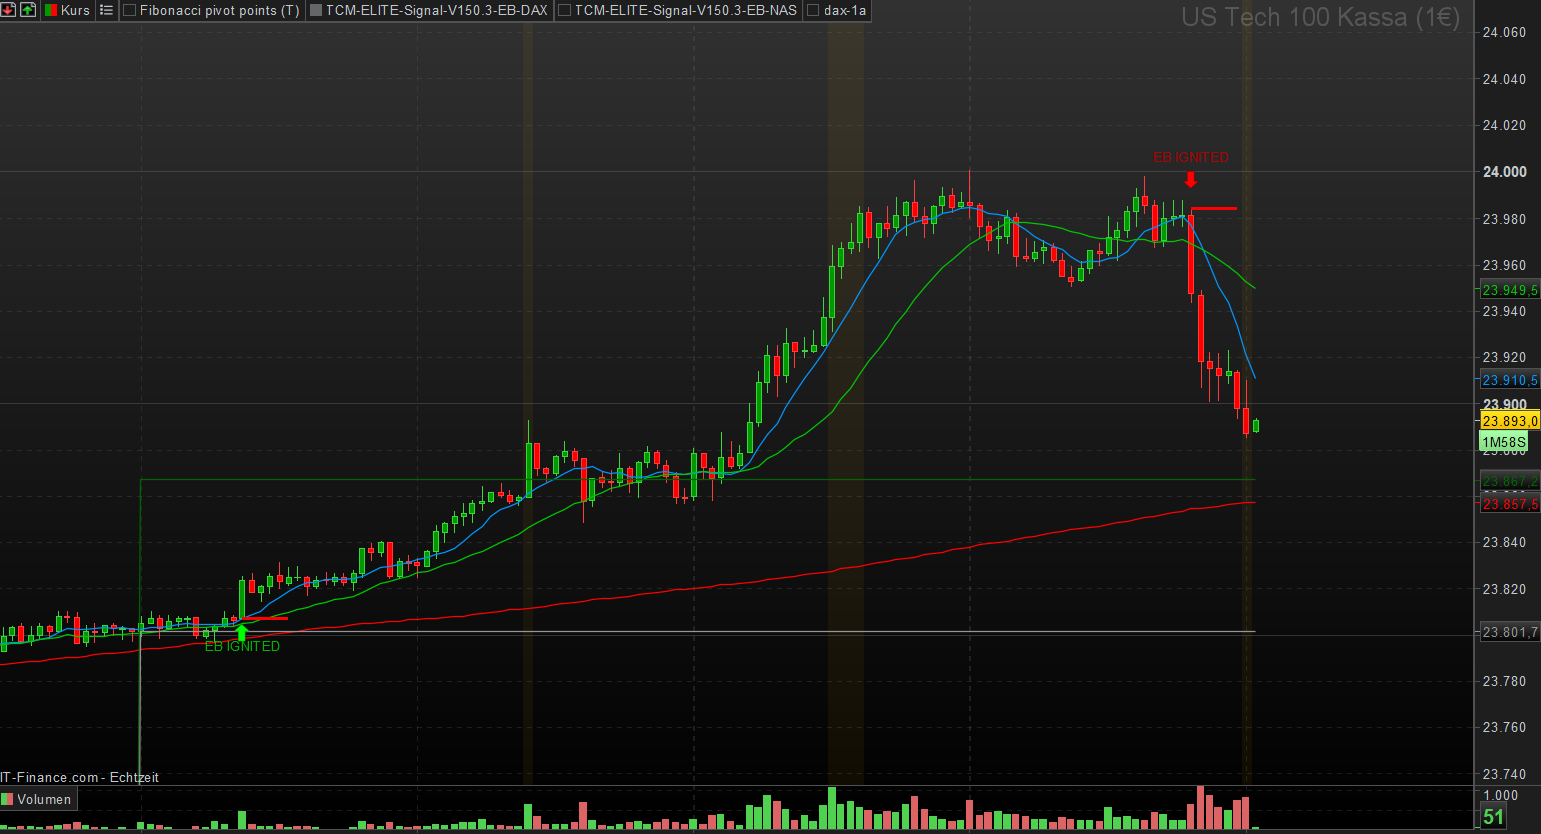Open the Volumen indicator settings label
This screenshot has width=1541, height=834.
tap(44, 799)
